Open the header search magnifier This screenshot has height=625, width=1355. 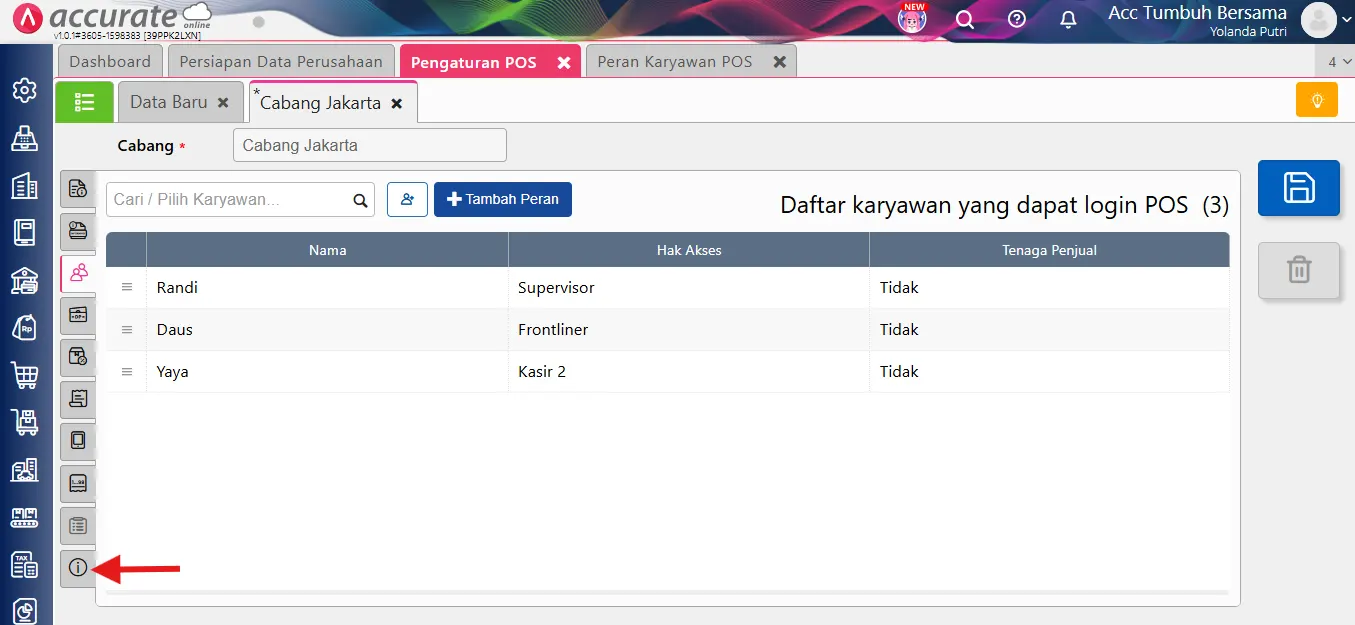[x=965, y=19]
